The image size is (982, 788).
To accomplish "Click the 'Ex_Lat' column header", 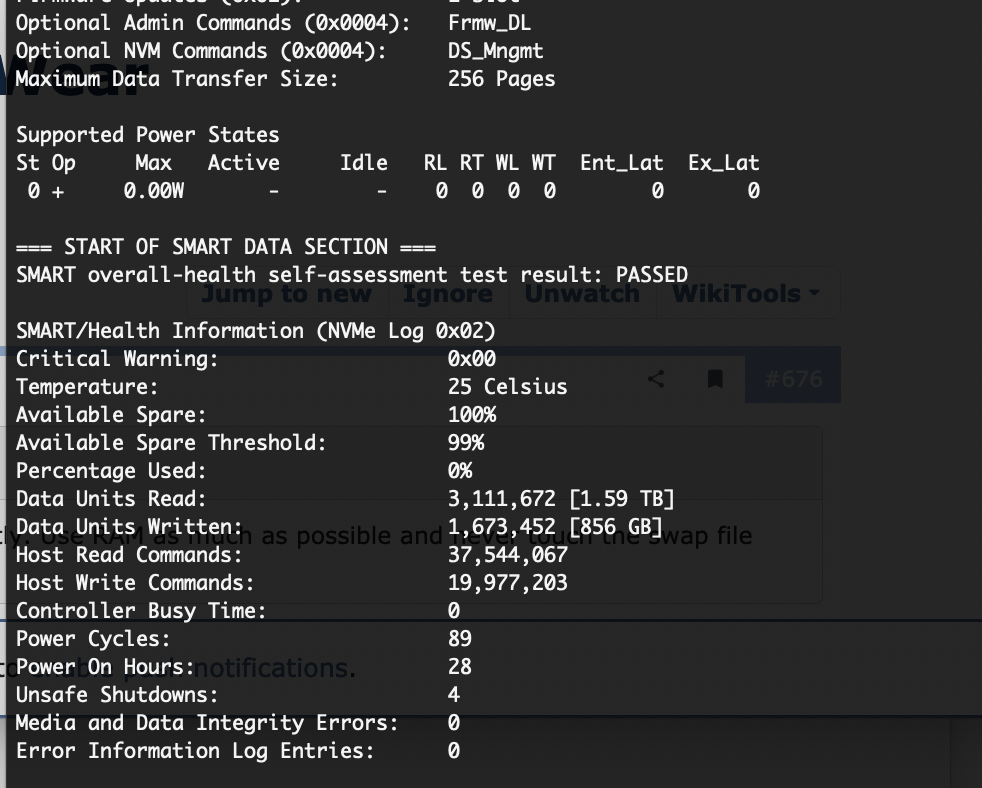I will coord(723,163).
